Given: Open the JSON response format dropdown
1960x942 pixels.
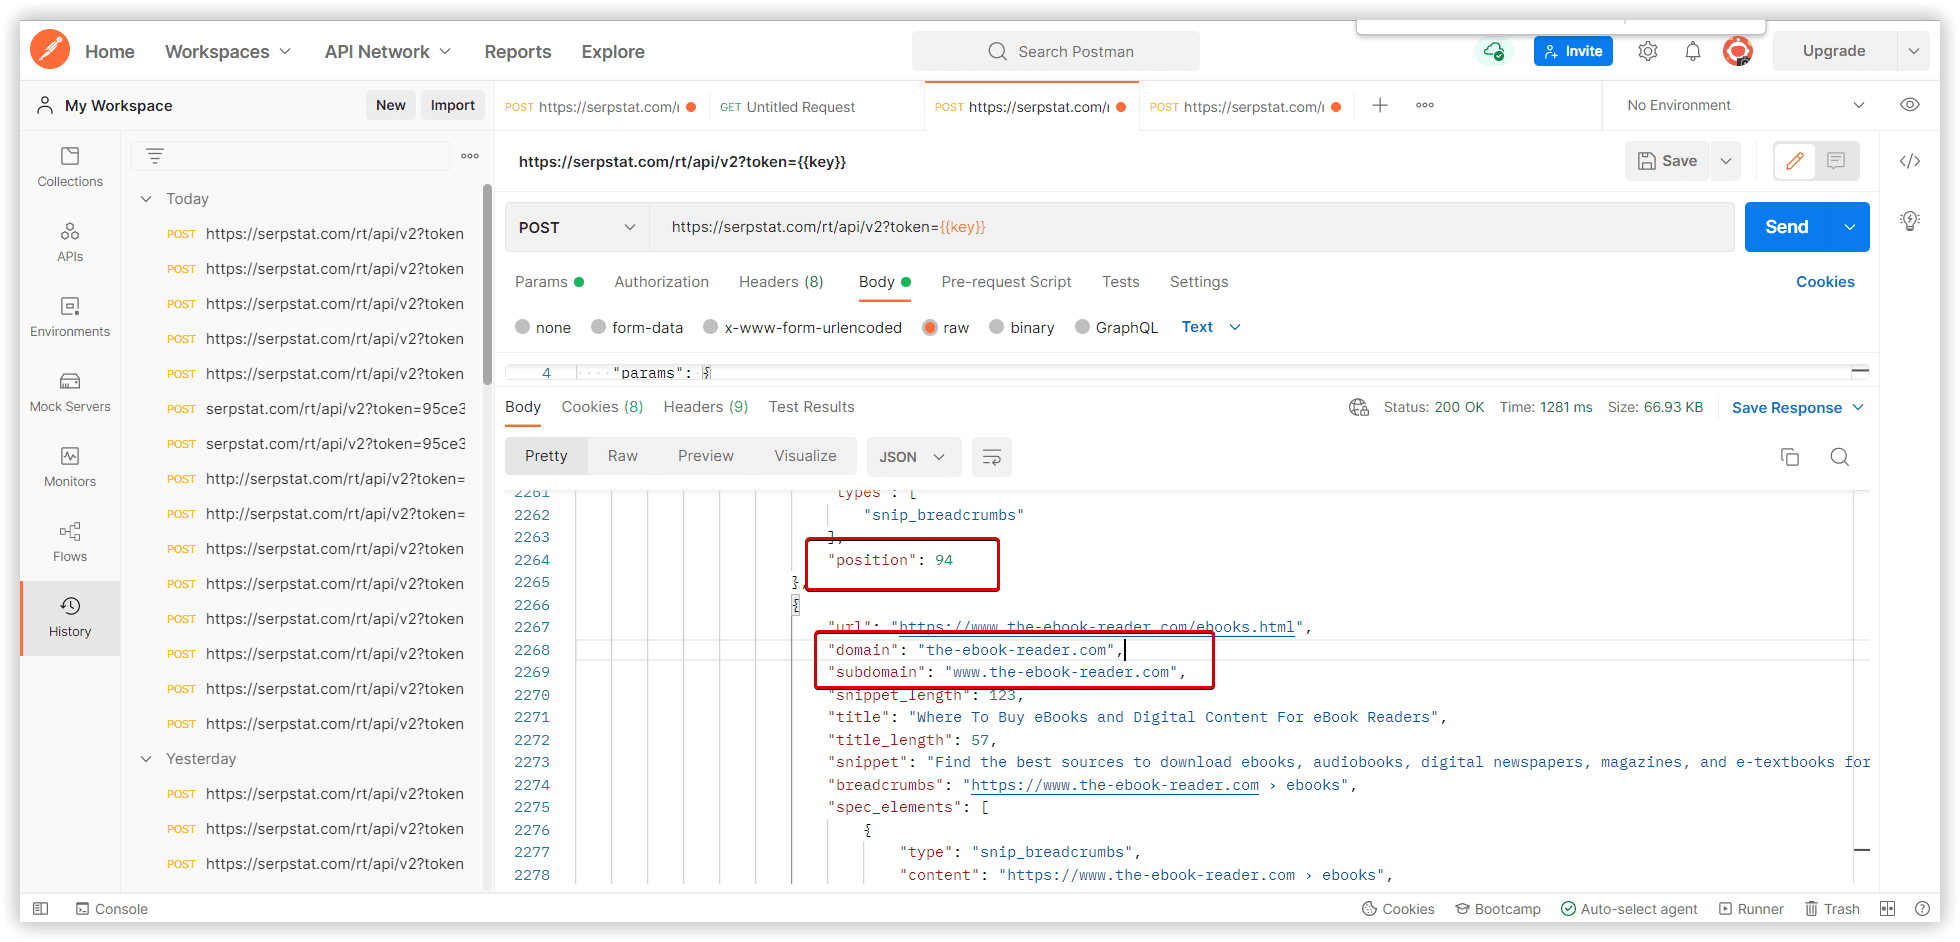Looking at the screenshot, I should 913,457.
